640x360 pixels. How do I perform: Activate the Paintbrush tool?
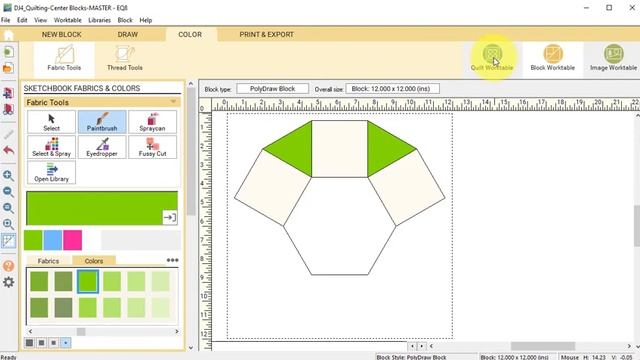[x=102, y=122]
